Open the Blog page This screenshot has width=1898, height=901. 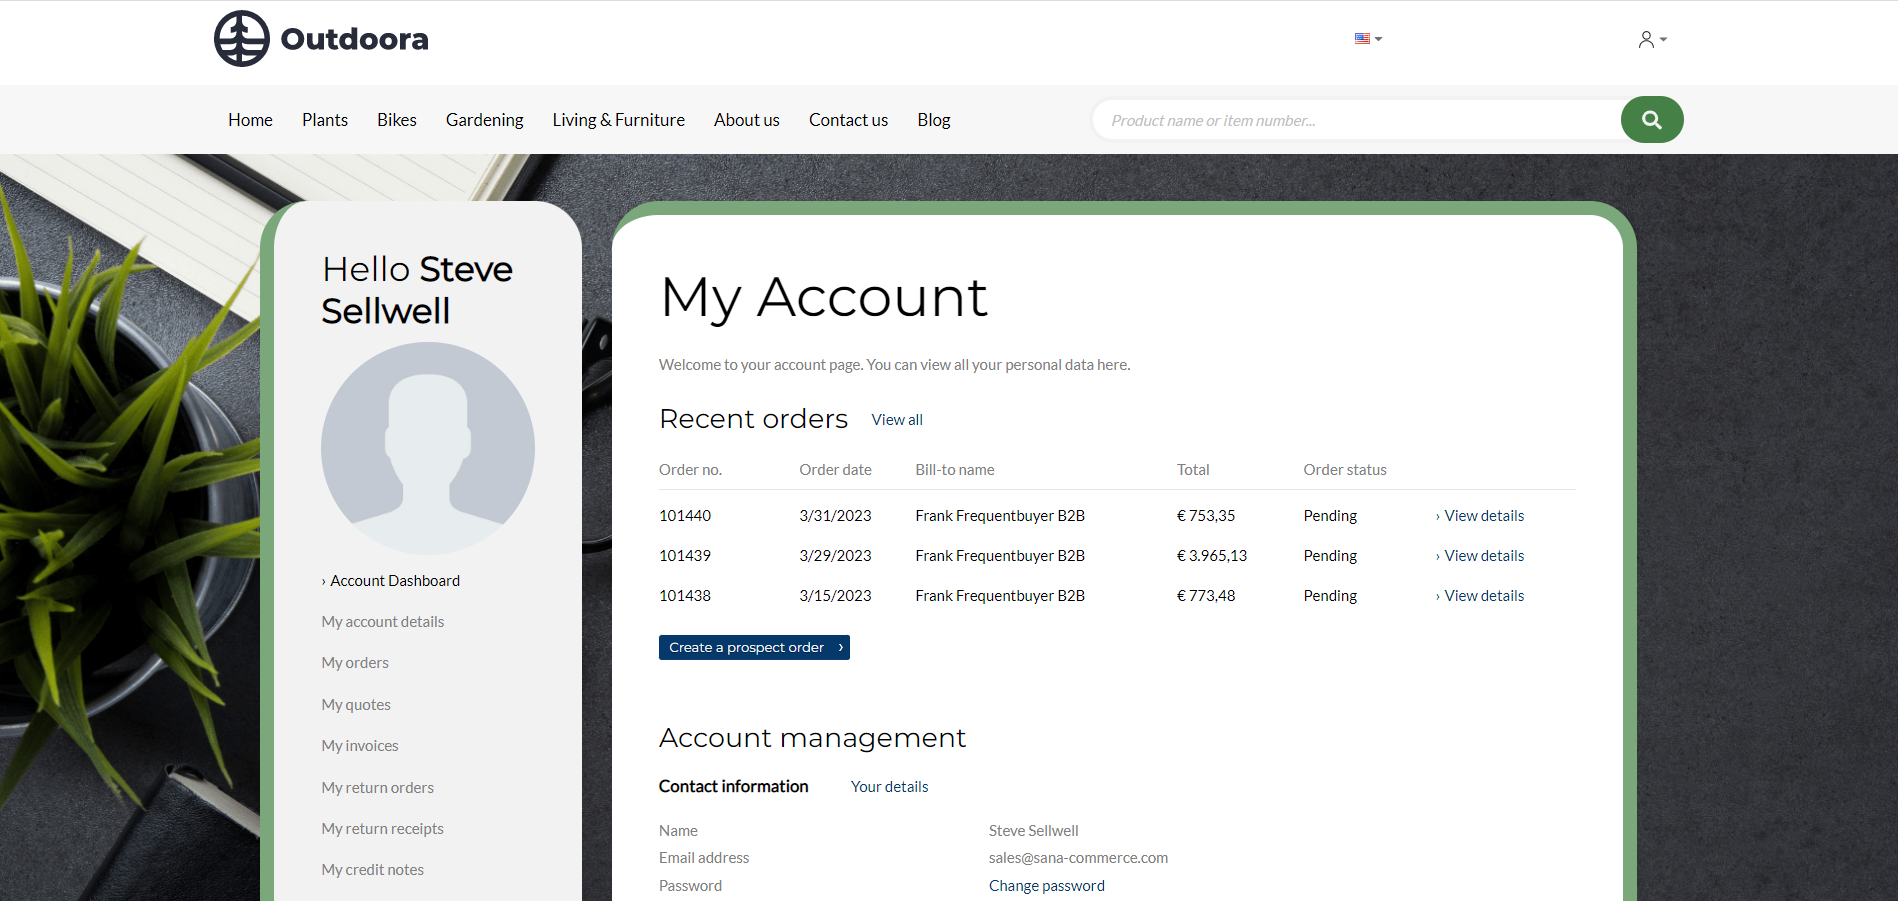[933, 119]
